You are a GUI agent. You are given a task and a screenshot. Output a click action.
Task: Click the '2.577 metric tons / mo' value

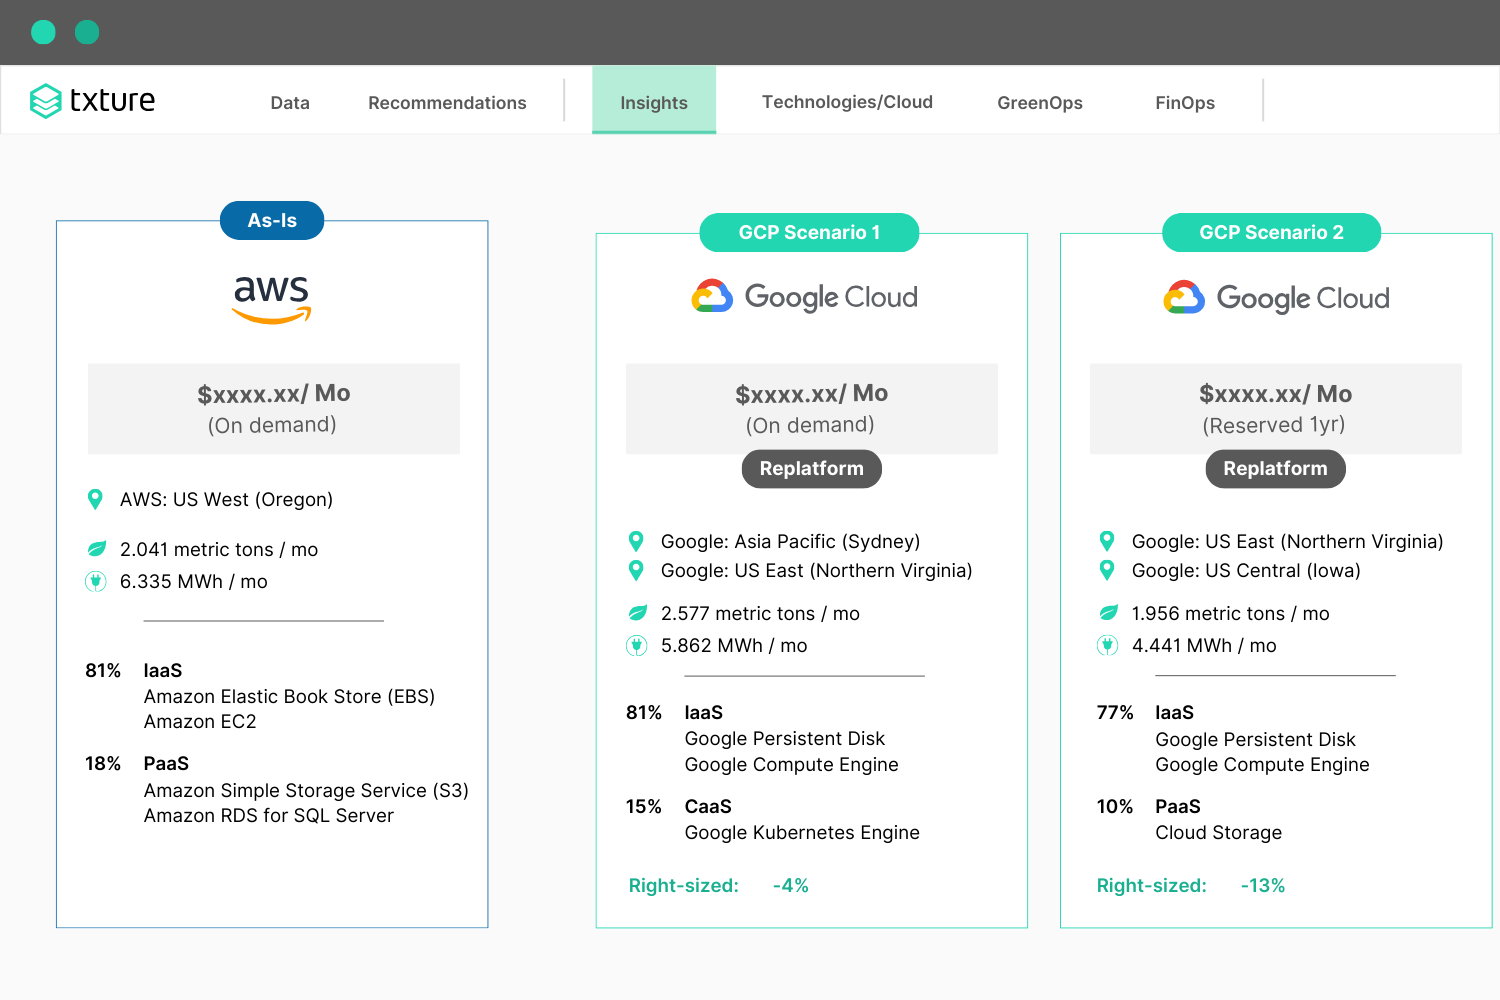point(760,613)
